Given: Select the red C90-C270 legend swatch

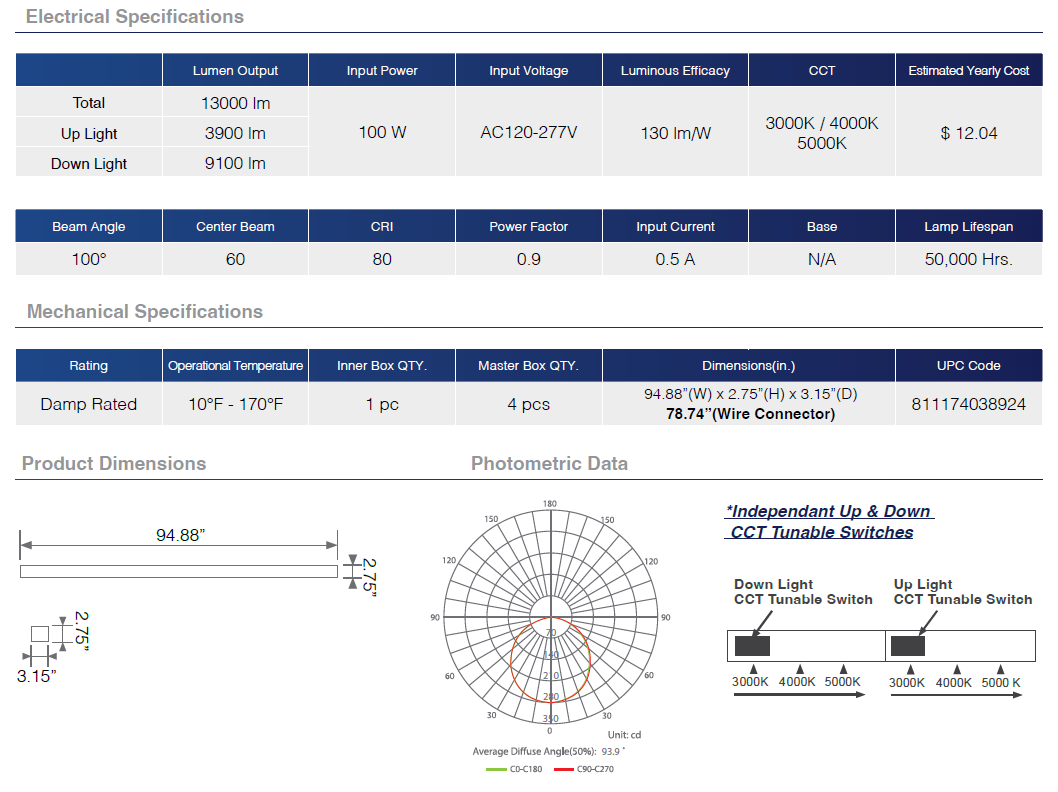Looking at the screenshot, I should (564, 769).
